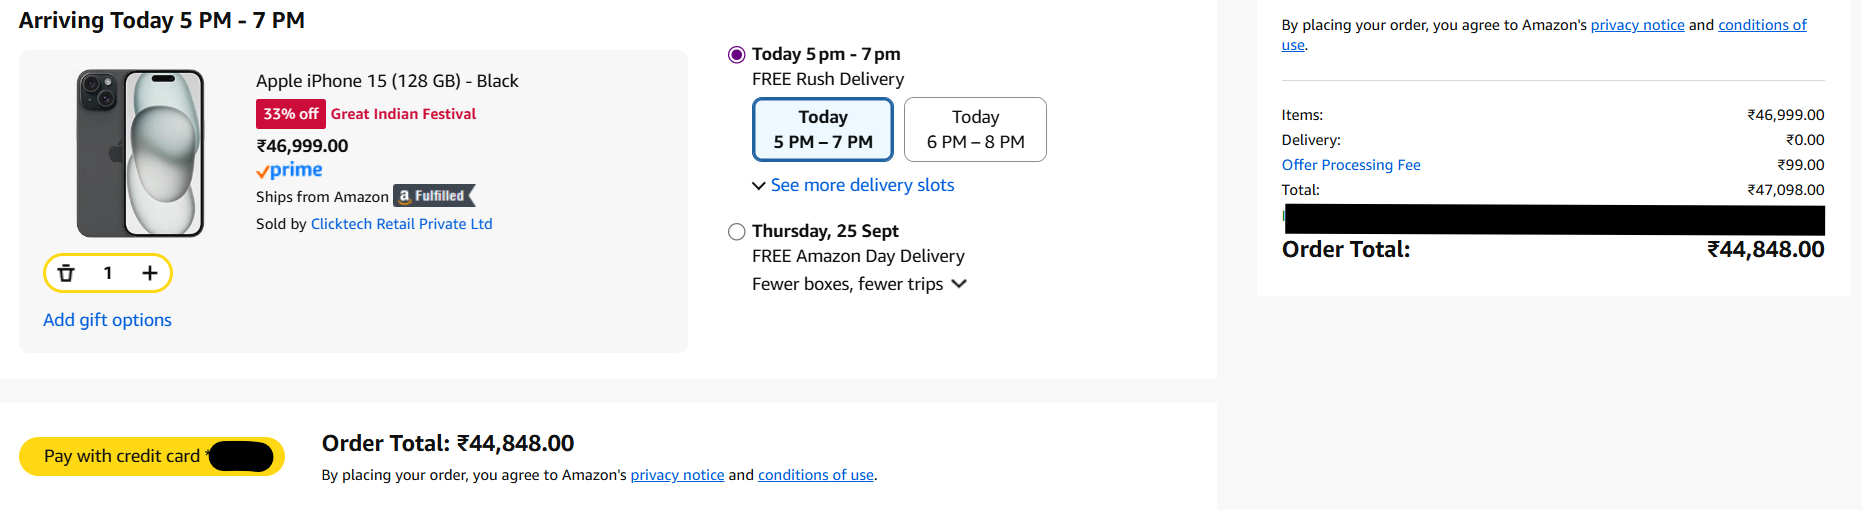Click the 33% off deal badge

point(290,114)
